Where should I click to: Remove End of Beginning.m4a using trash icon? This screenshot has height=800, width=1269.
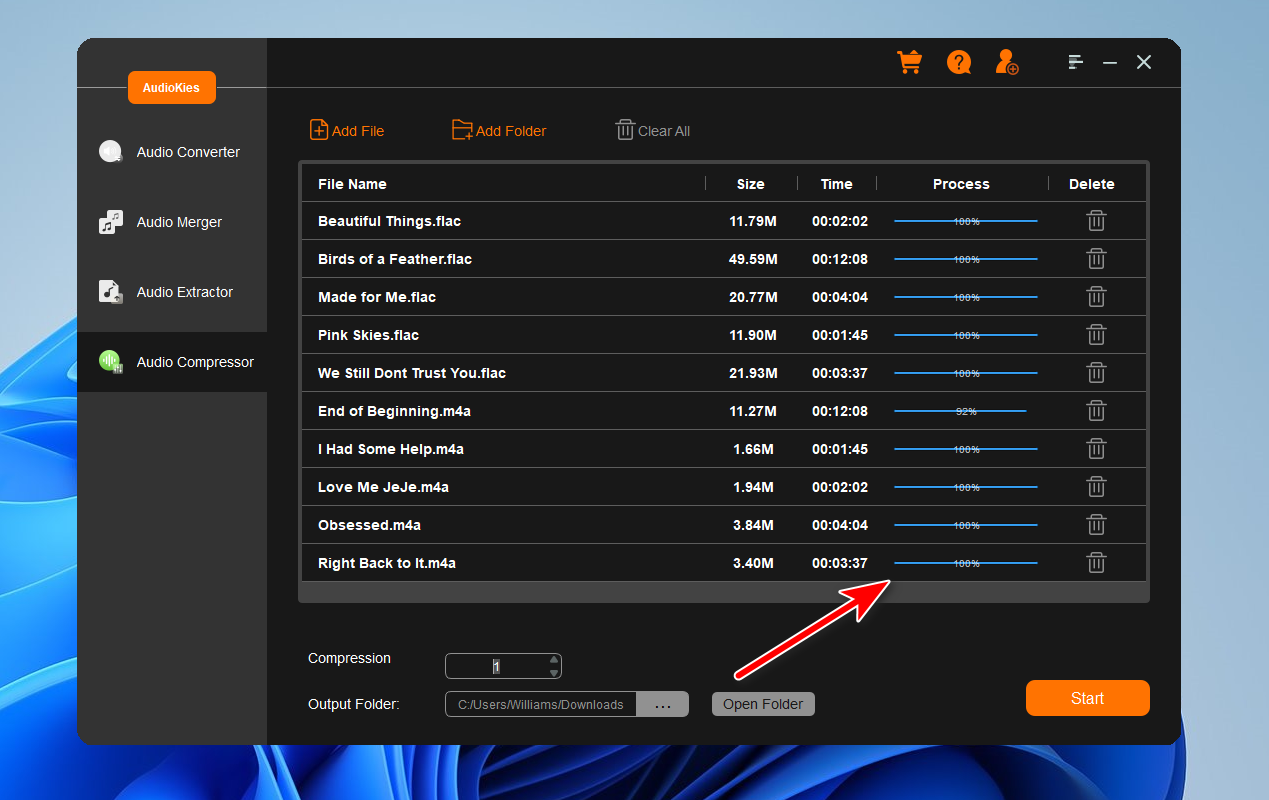1096,411
